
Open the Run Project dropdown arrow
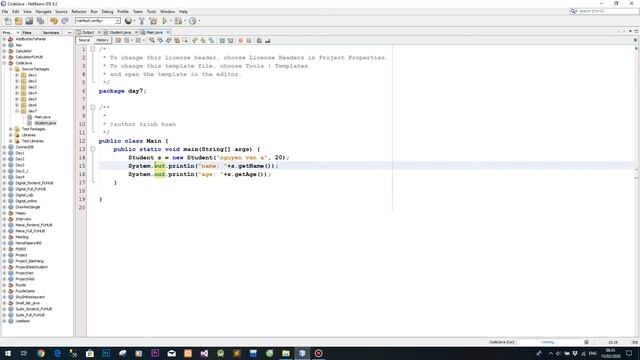171,21
